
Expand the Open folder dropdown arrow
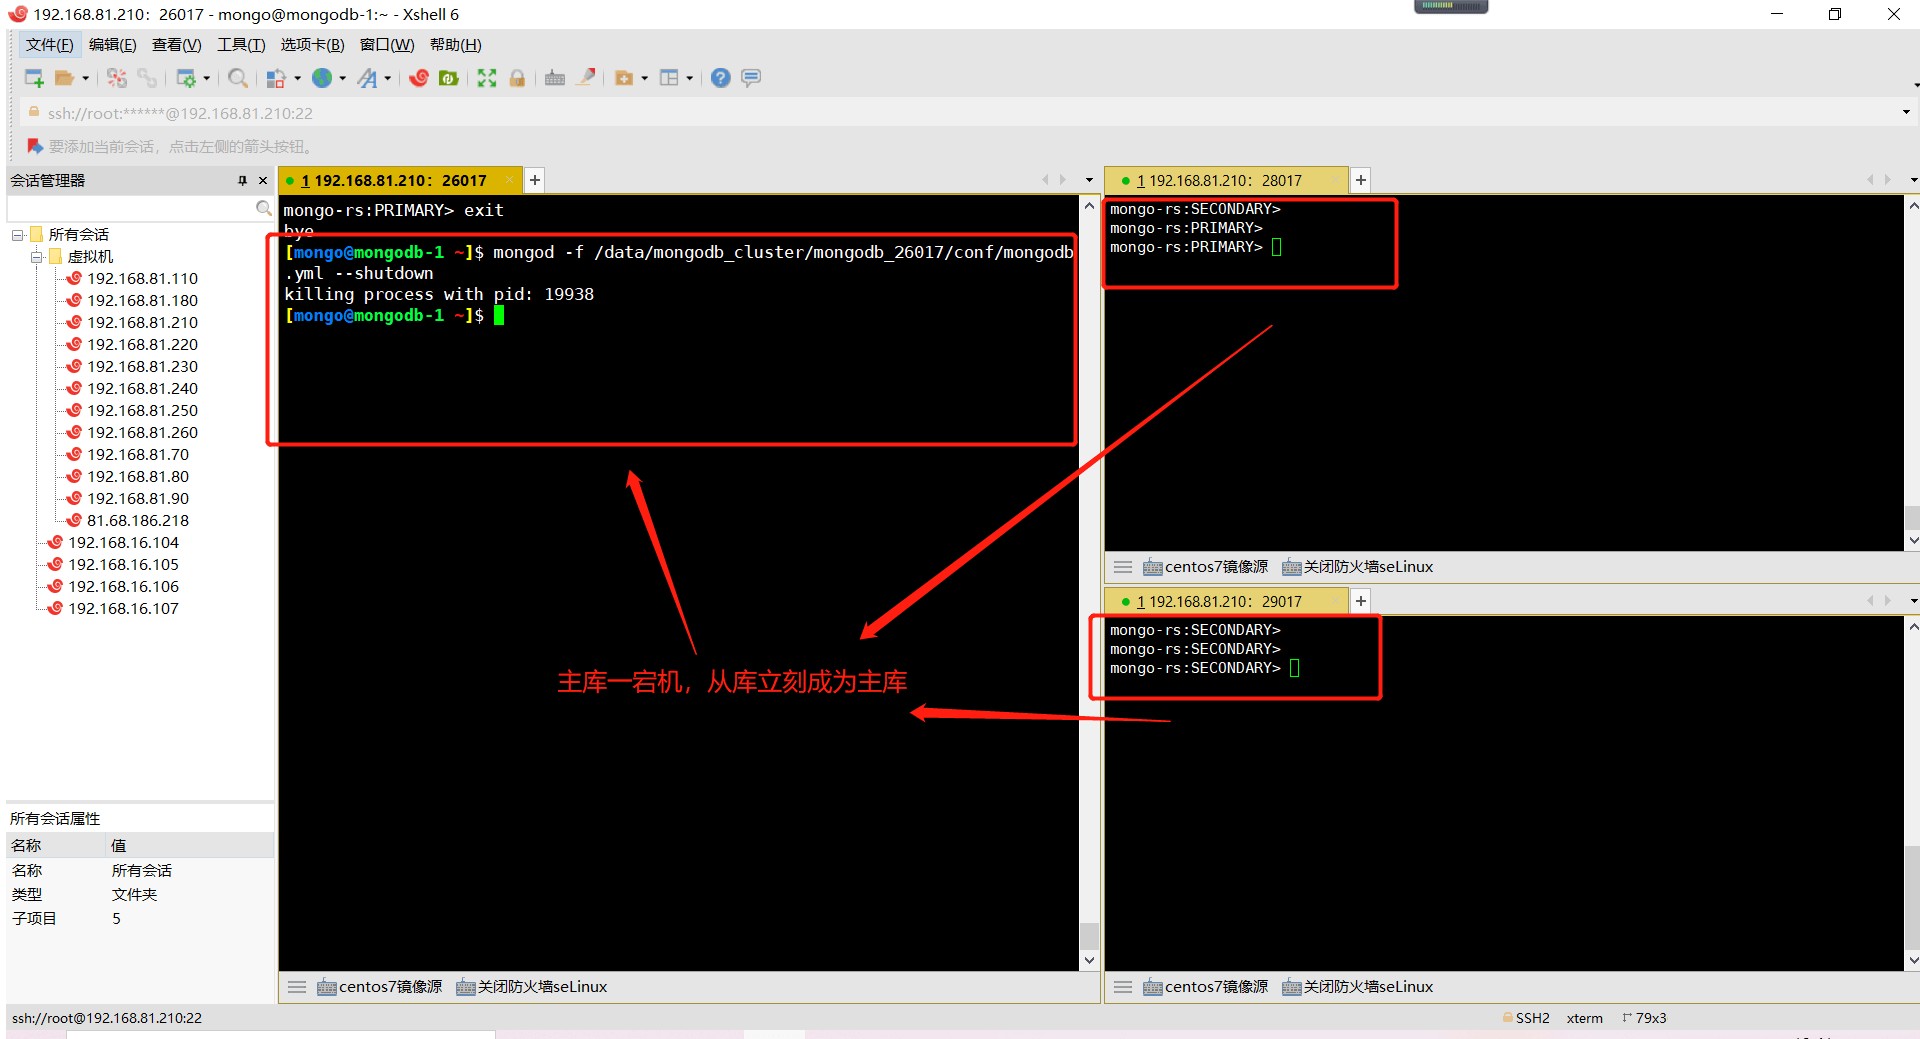[x=86, y=78]
